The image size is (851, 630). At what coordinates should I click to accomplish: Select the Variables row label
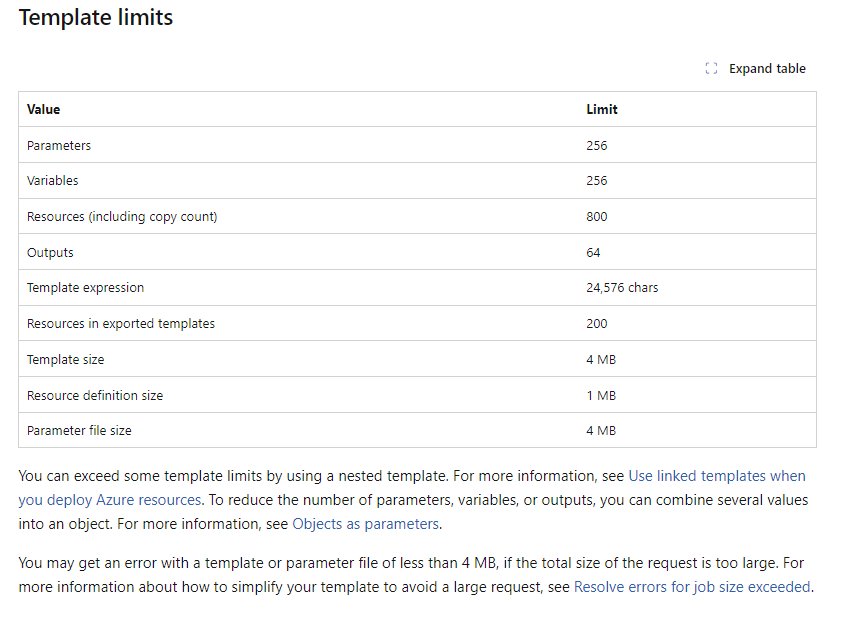click(52, 181)
